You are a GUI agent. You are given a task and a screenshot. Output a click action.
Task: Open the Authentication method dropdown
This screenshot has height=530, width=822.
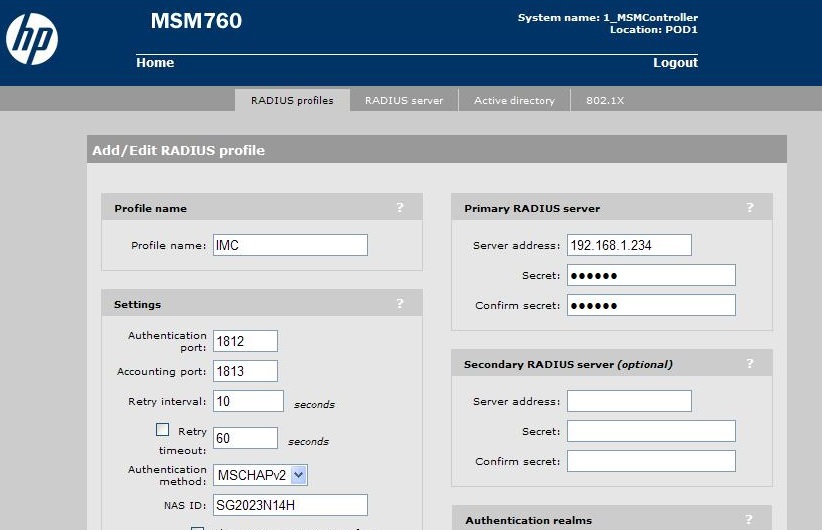click(261, 475)
